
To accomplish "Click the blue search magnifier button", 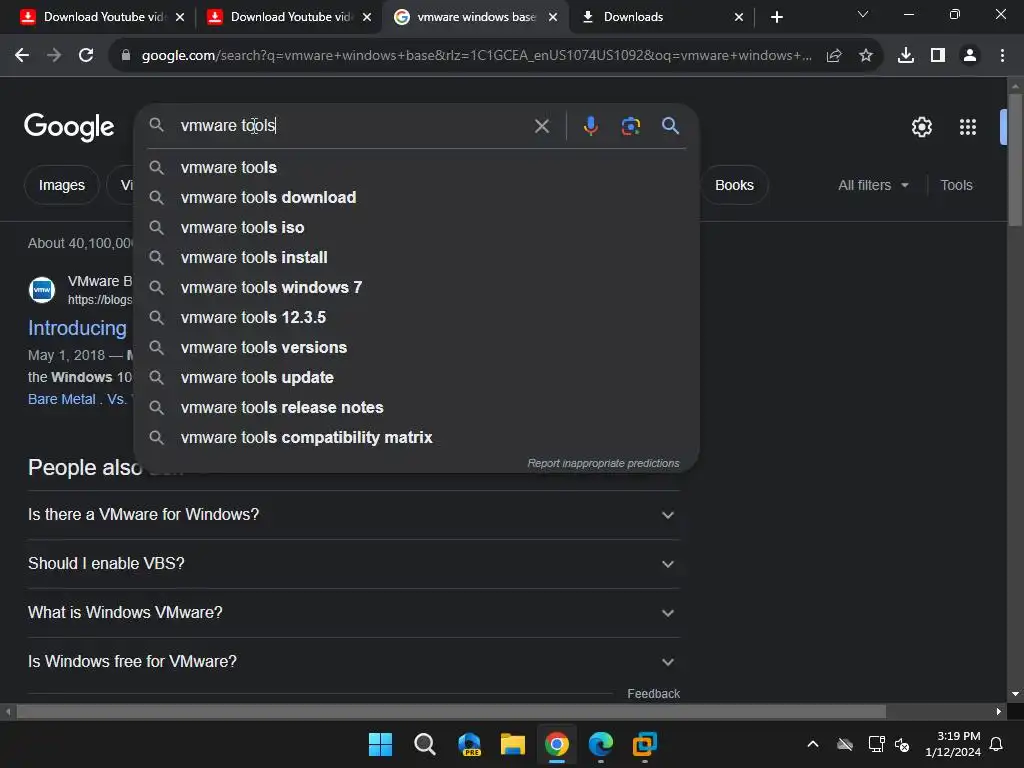I will pos(670,125).
